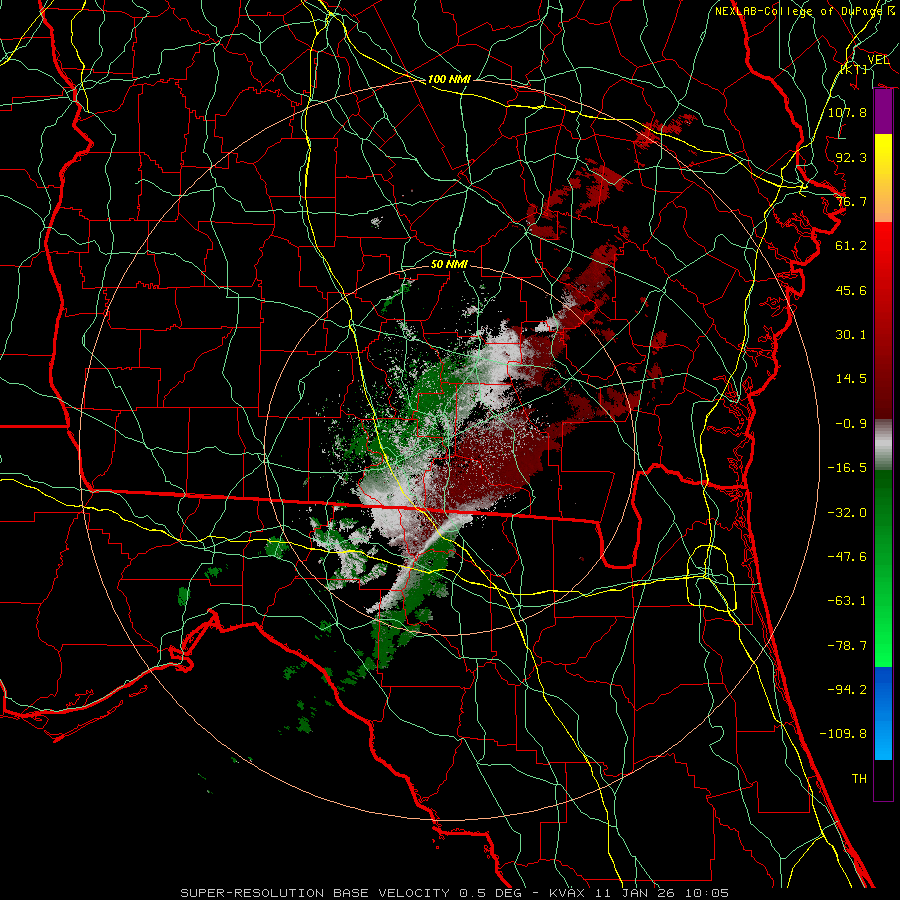This screenshot has height=900, width=900.
Task: Click the blue band of the color bar
Action: coord(883,713)
